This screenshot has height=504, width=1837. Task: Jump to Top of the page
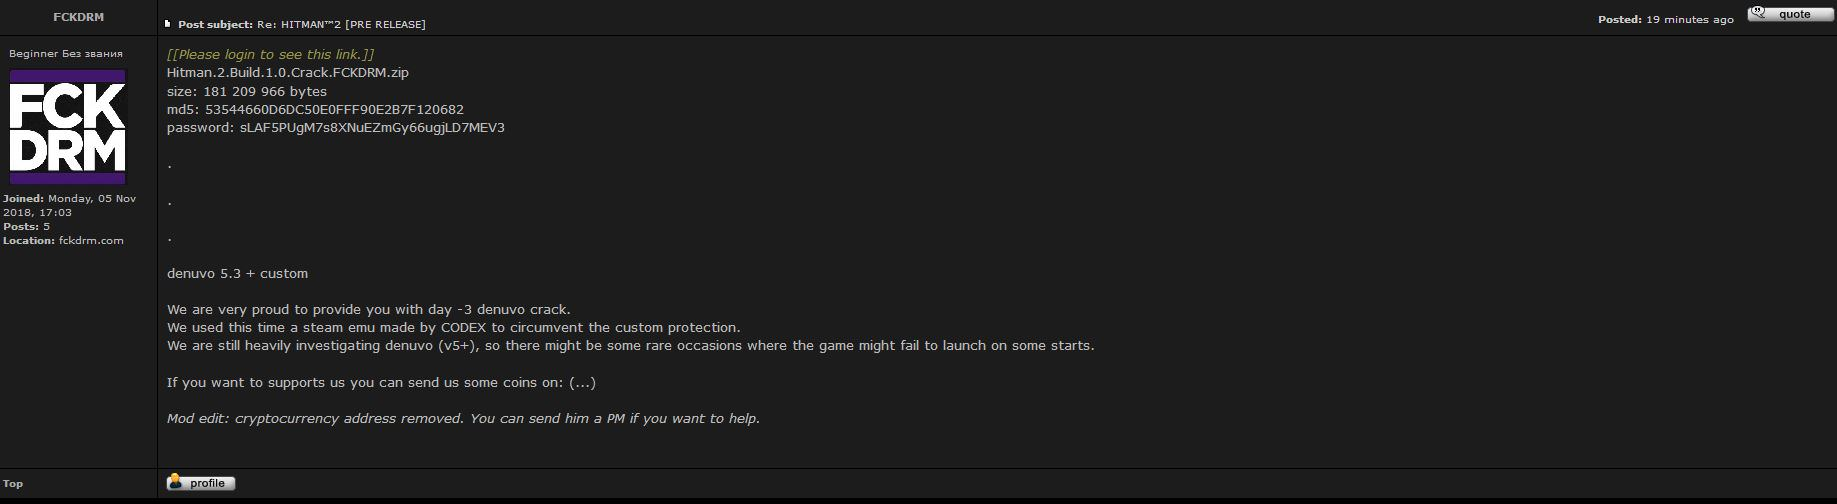click(x=13, y=484)
